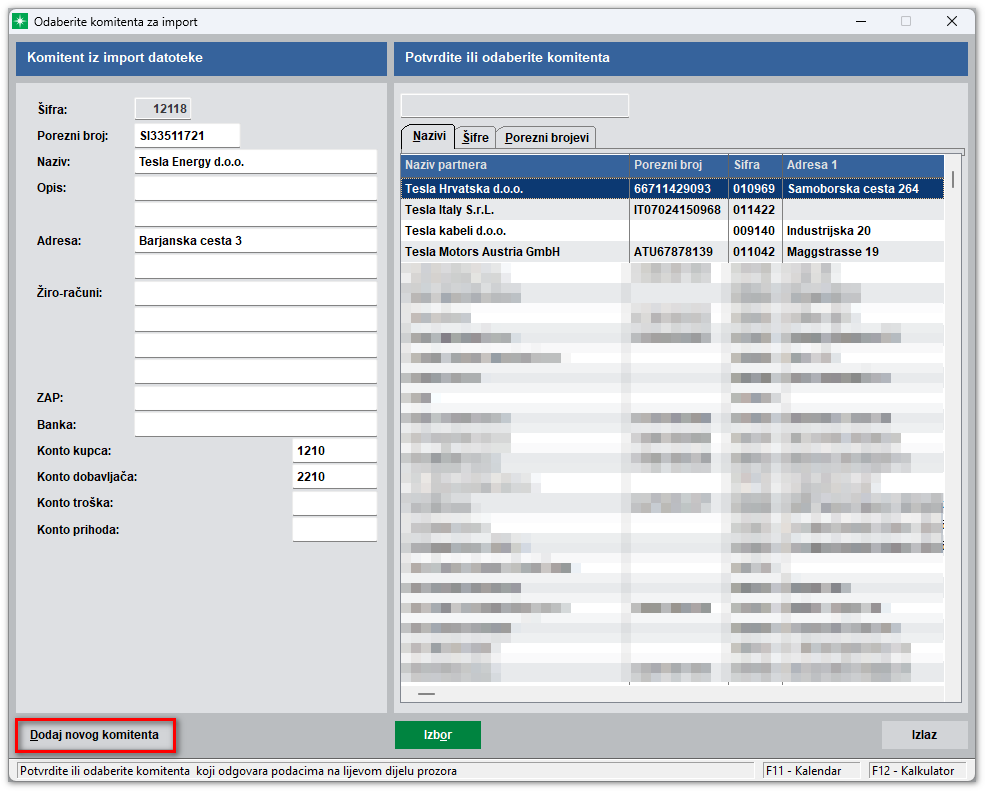Image resolution: width=985 pixels, height=791 pixels.
Task: Select Tesla Hrvatska d.o.o. row
Action: point(514,189)
